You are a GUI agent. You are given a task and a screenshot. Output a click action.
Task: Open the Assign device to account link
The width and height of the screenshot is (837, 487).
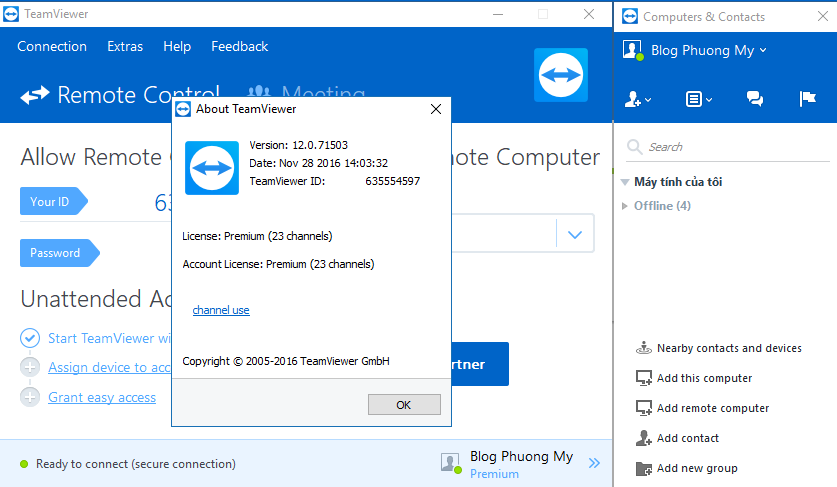coord(109,367)
